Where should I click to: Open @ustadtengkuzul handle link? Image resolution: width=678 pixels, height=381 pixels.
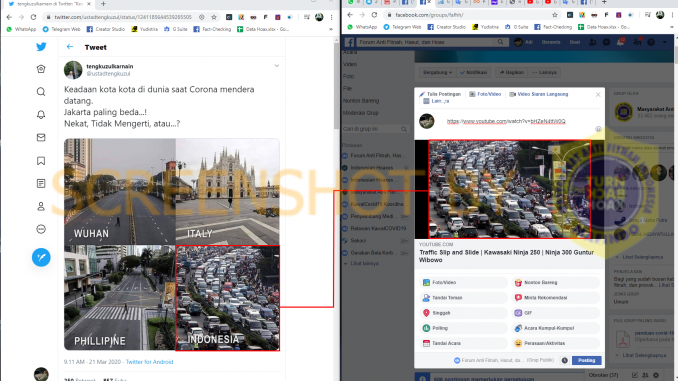[x=108, y=74]
